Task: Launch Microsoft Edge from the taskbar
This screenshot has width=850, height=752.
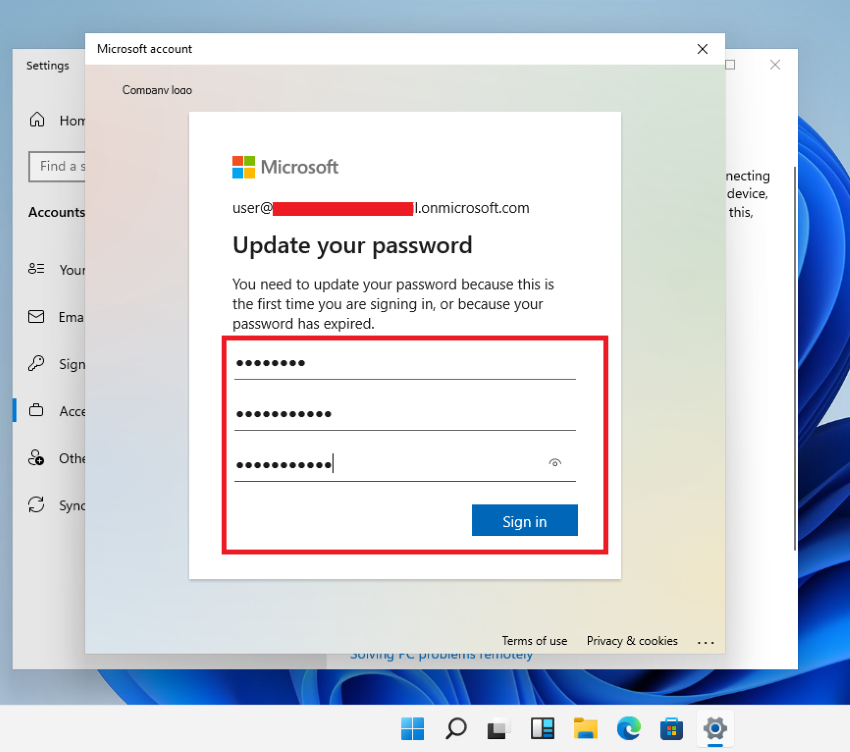Action: point(628,728)
